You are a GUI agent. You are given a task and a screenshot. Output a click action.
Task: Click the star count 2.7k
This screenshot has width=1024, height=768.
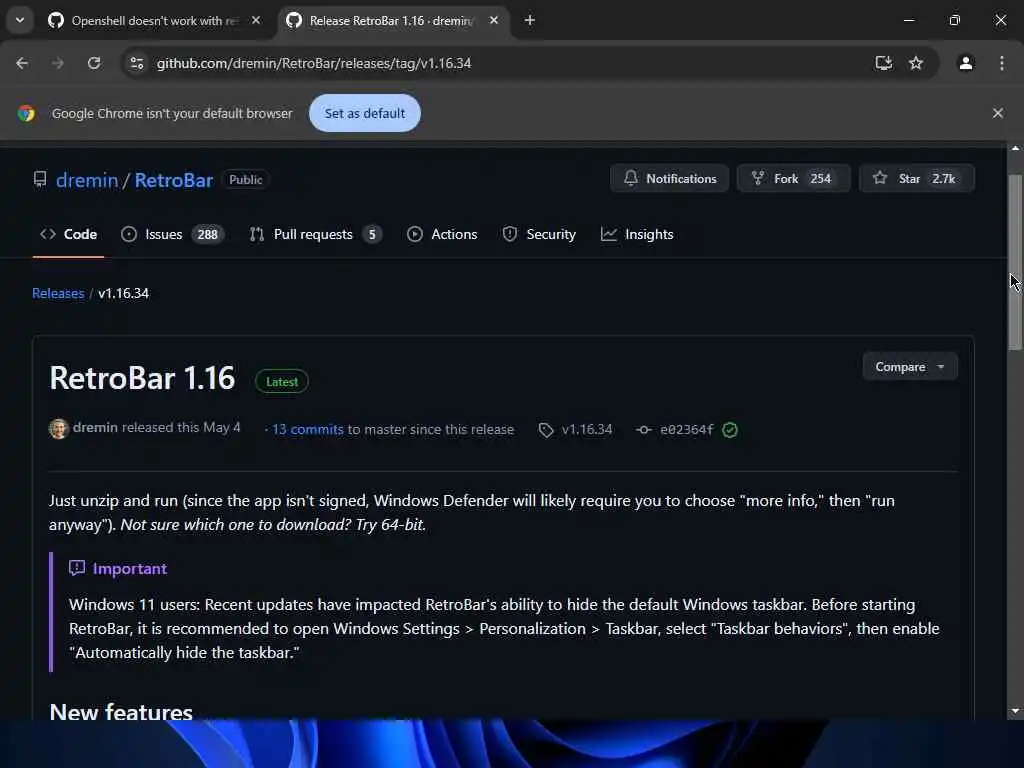tap(944, 178)
